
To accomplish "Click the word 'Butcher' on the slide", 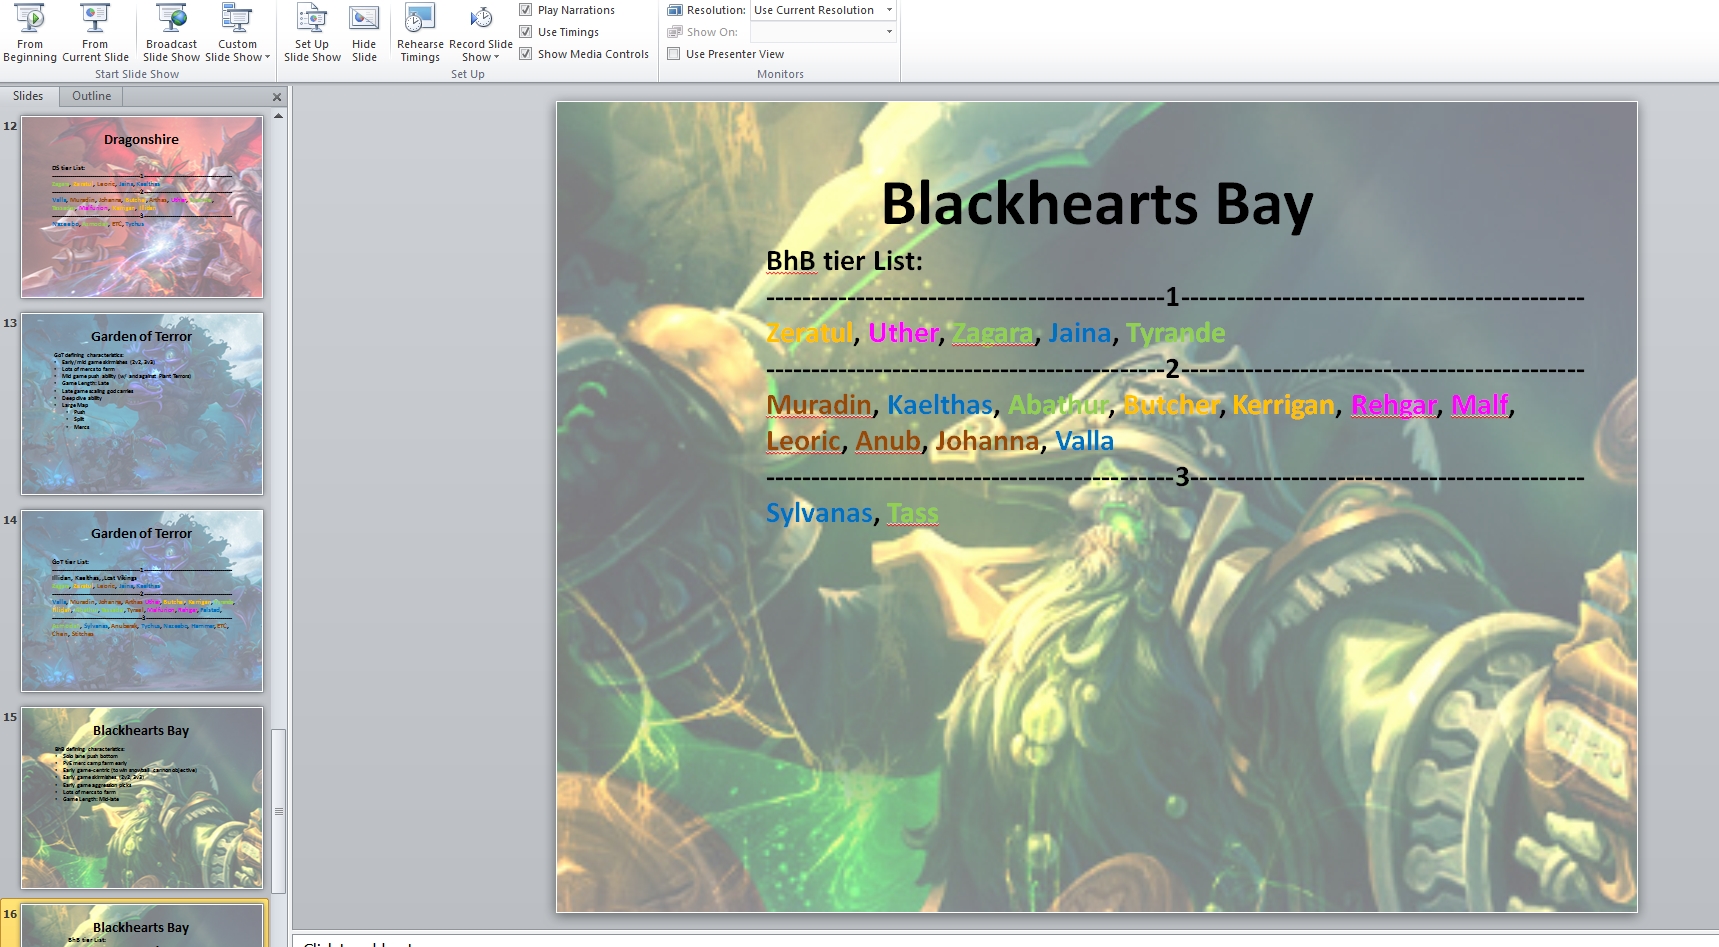I will pos(1171,405).
